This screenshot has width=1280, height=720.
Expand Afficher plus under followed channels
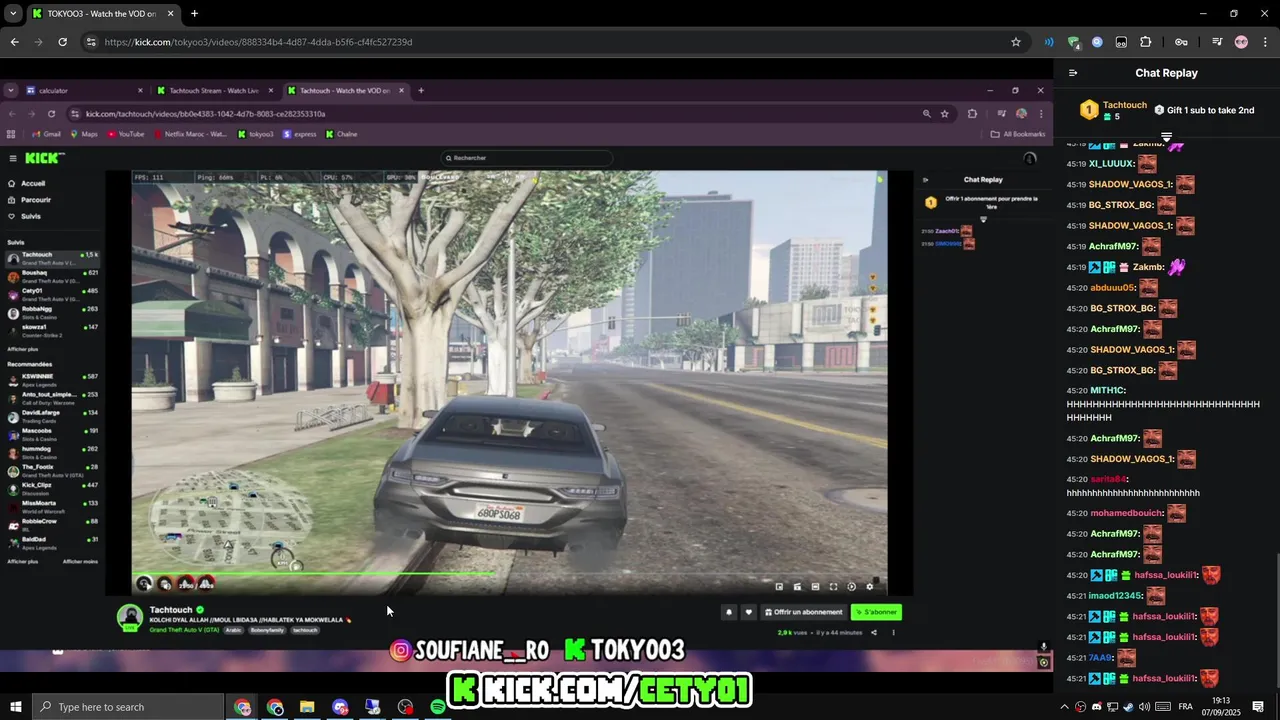click(22, 349)
